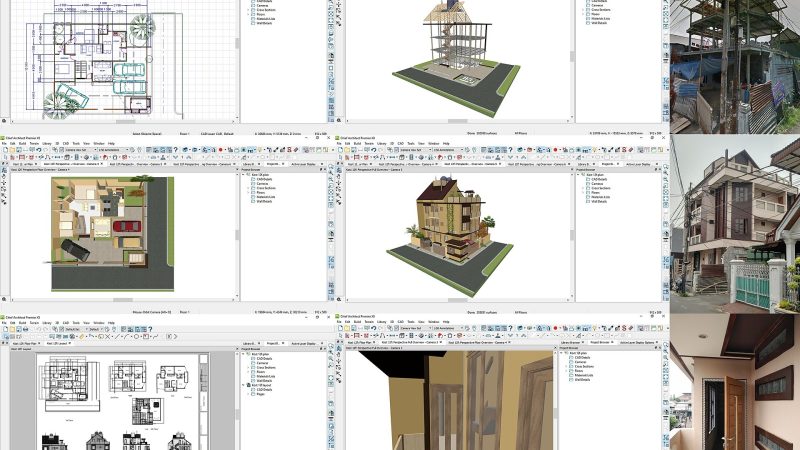Click Open folder icon in middle-left window toolbar
Viewport: 800px width, 450px height.
12,149
